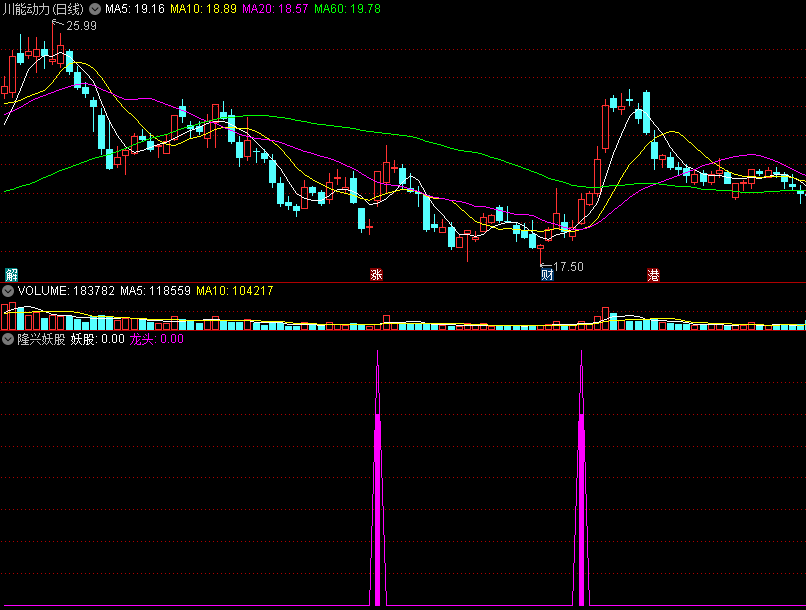The height and width of the screenshot is (610, 806).
Task: Click the first magenta 龙头 signal spike
Action: (378, 478)
